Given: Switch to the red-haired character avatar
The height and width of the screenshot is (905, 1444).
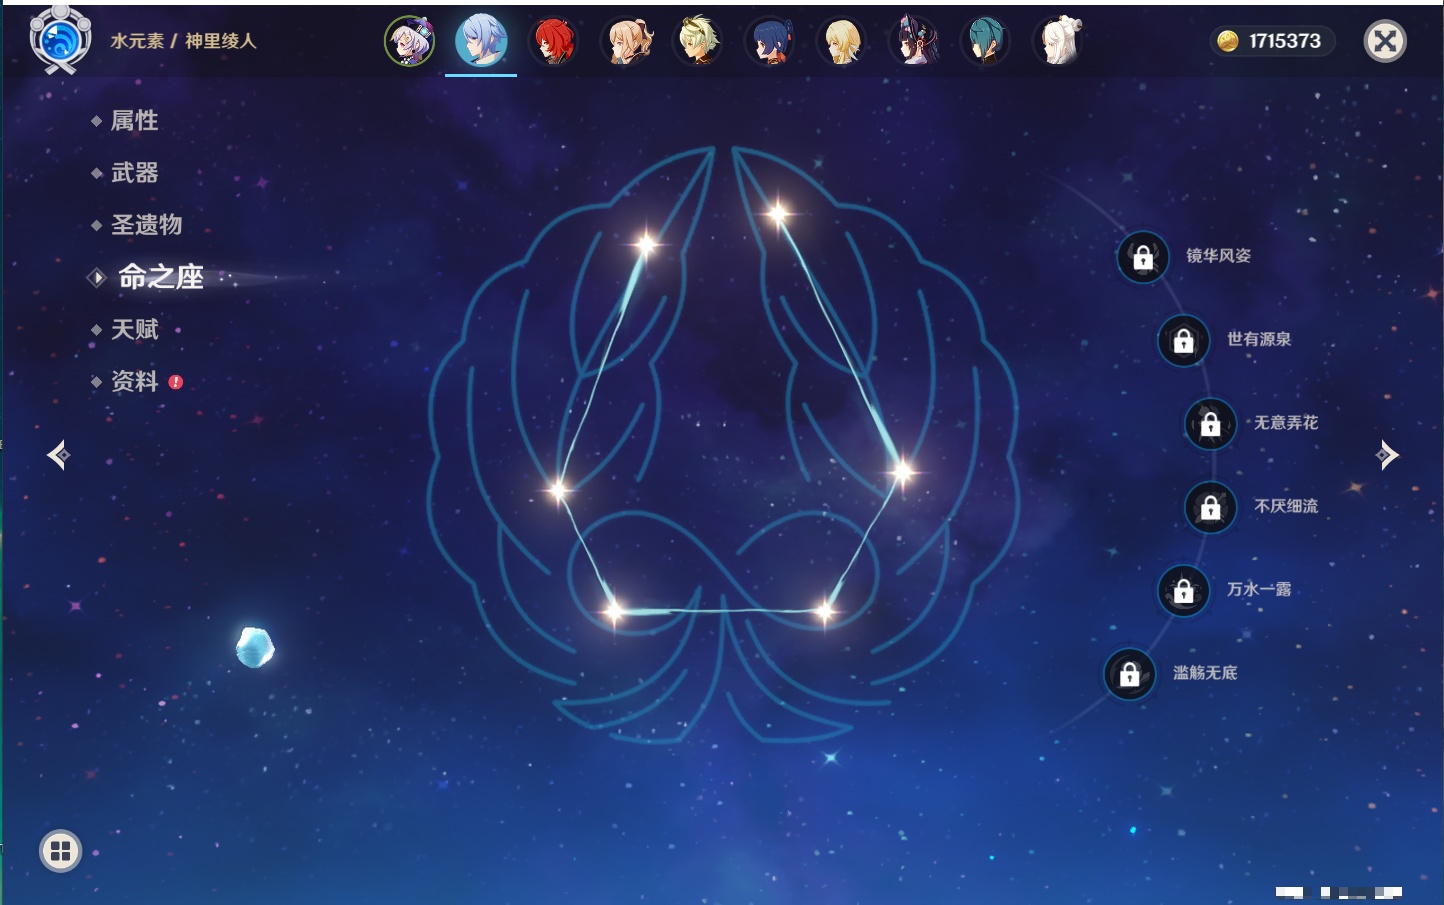Looking at the screenshot, I should tap(553, 41).
